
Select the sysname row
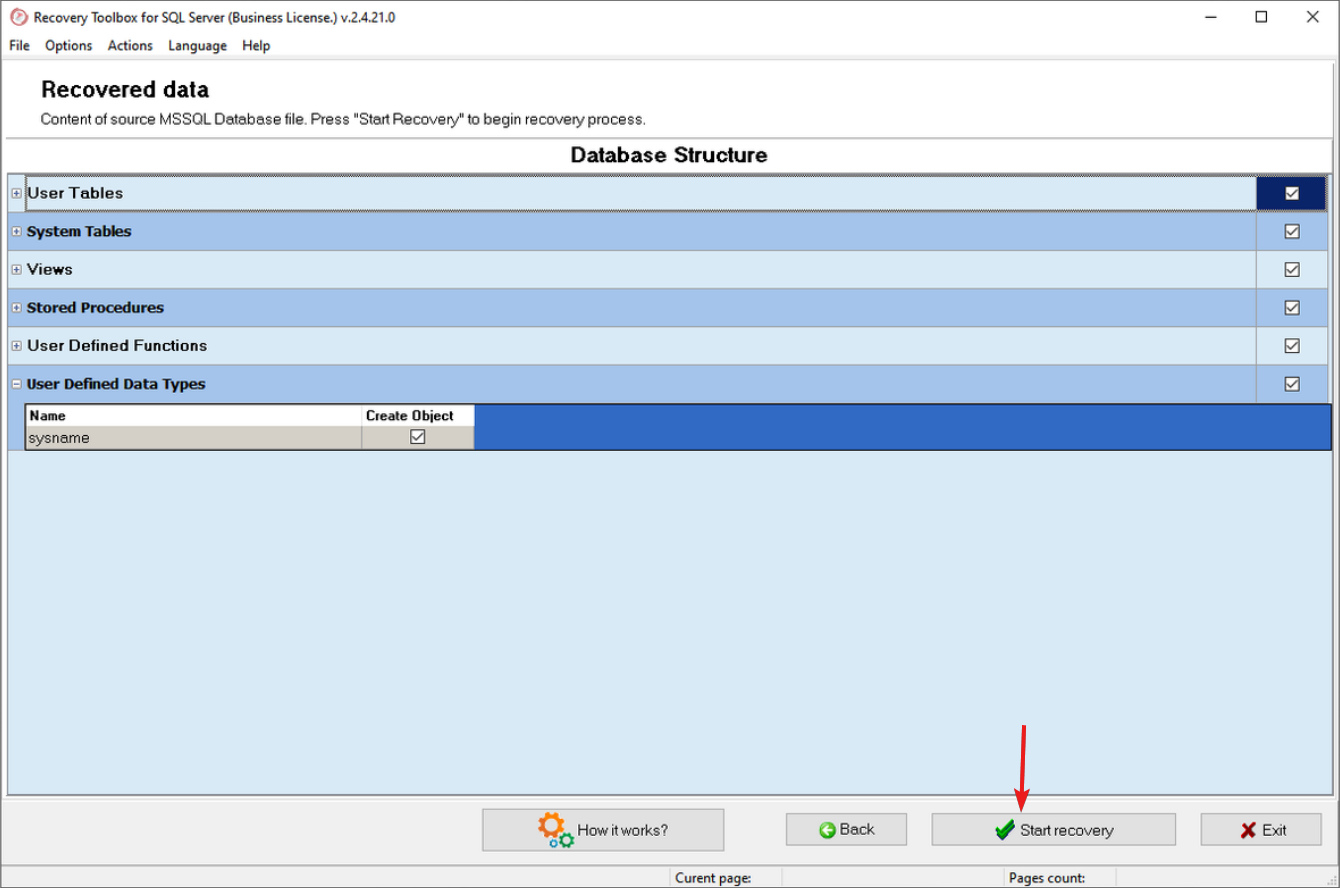(250, 437)
